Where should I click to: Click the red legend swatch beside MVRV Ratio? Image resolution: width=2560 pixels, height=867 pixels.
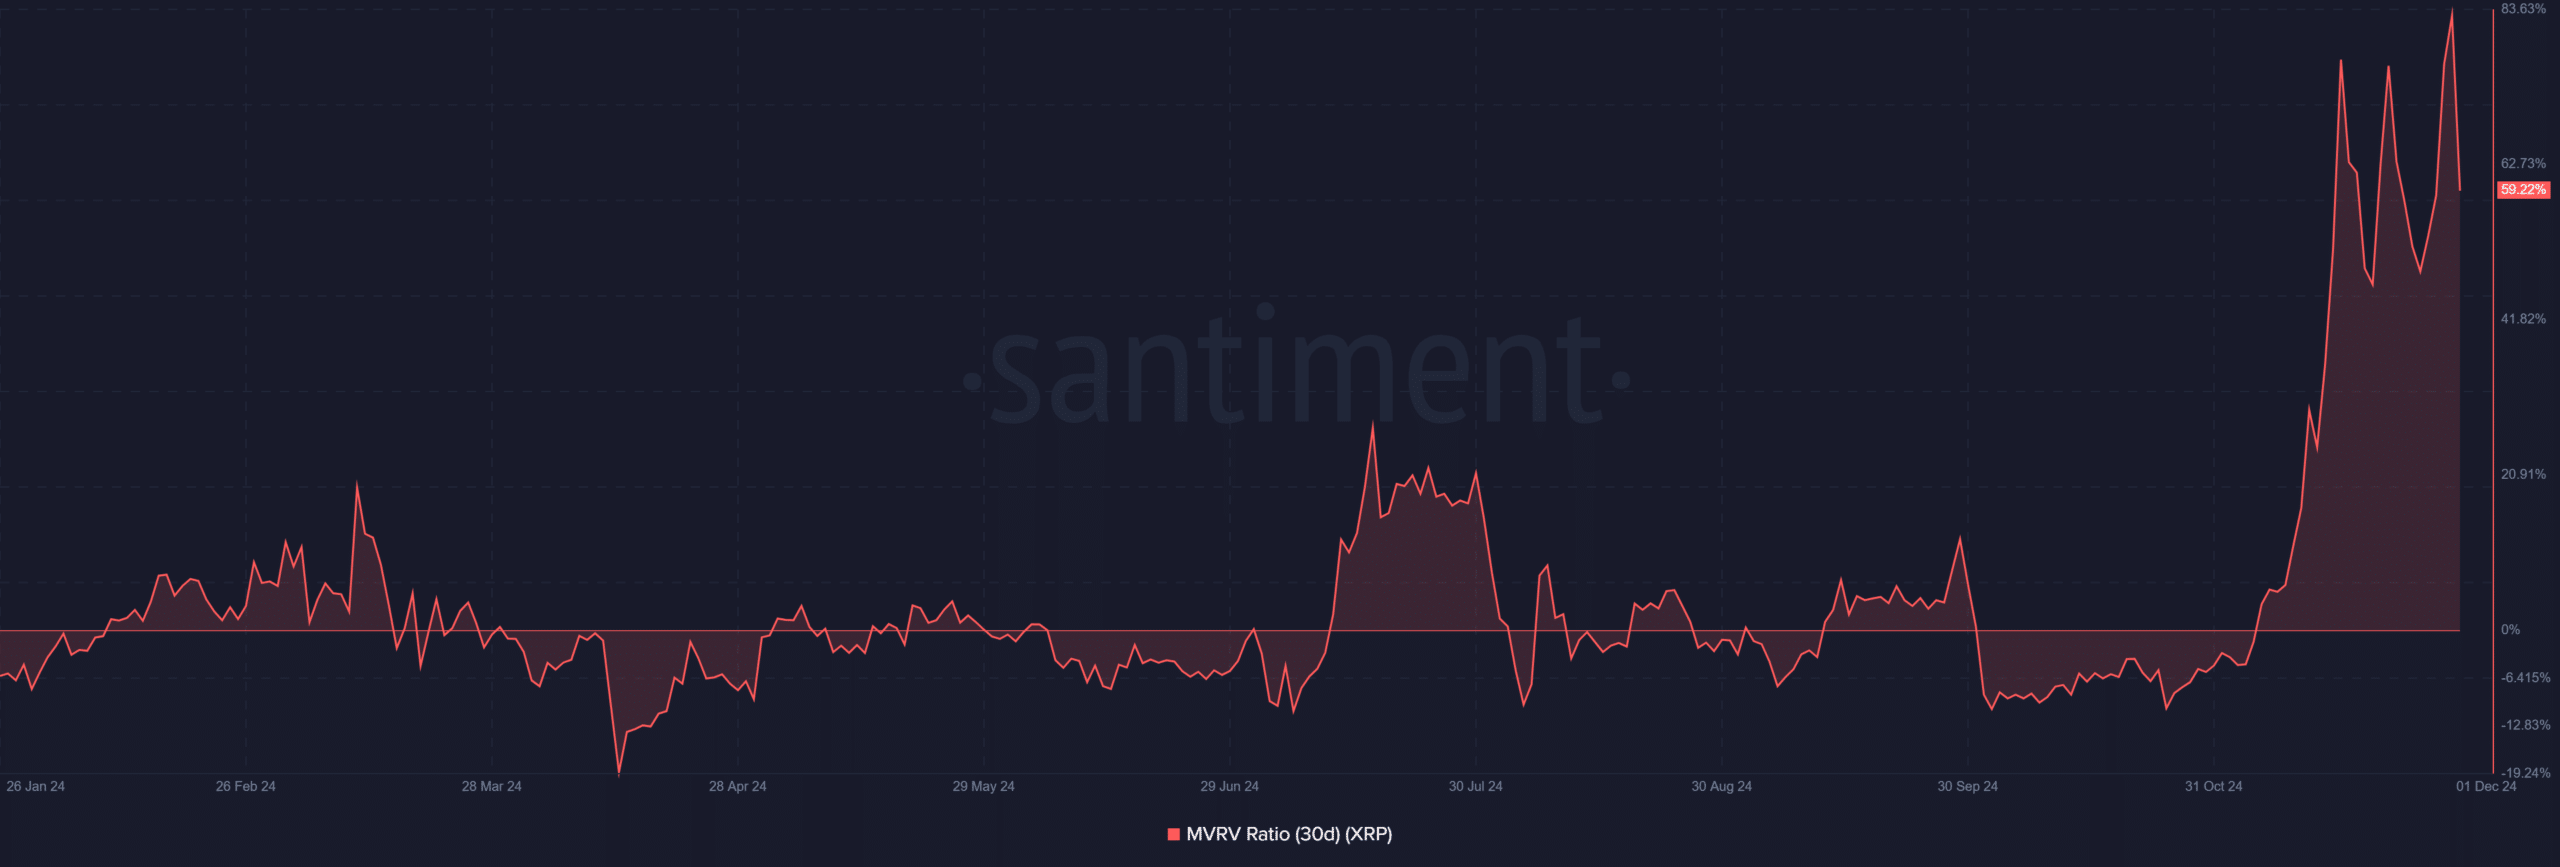coord(1174,834)
